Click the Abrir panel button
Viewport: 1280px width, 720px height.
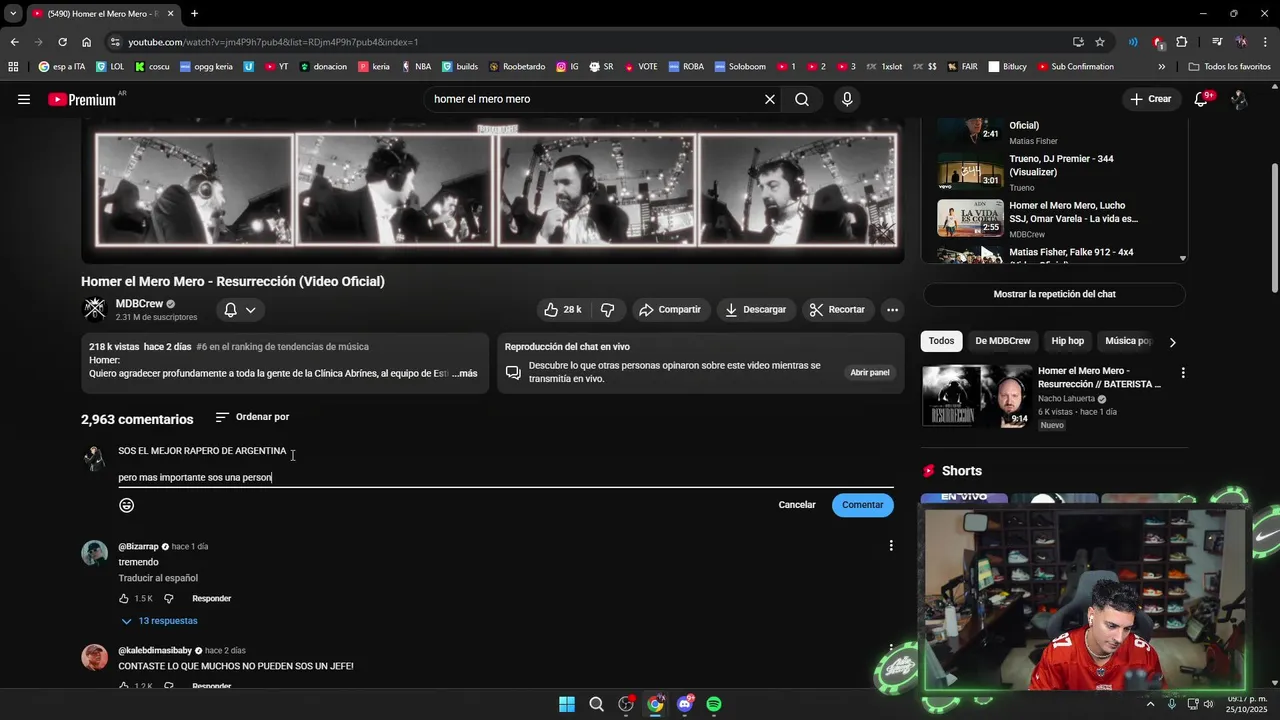(x=870, y=373)
